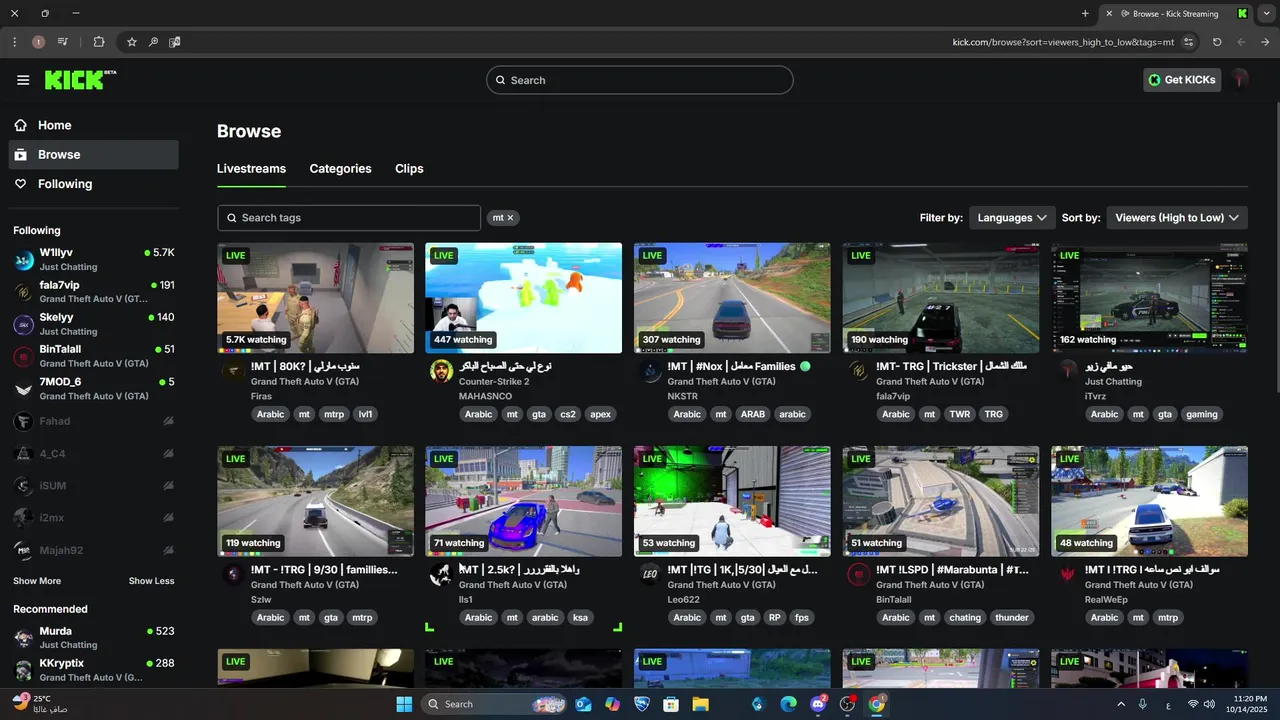Open Discord from the taskbar
Image resolution: width=1280 pixels, height=720 pixels.
coord(819,704)
